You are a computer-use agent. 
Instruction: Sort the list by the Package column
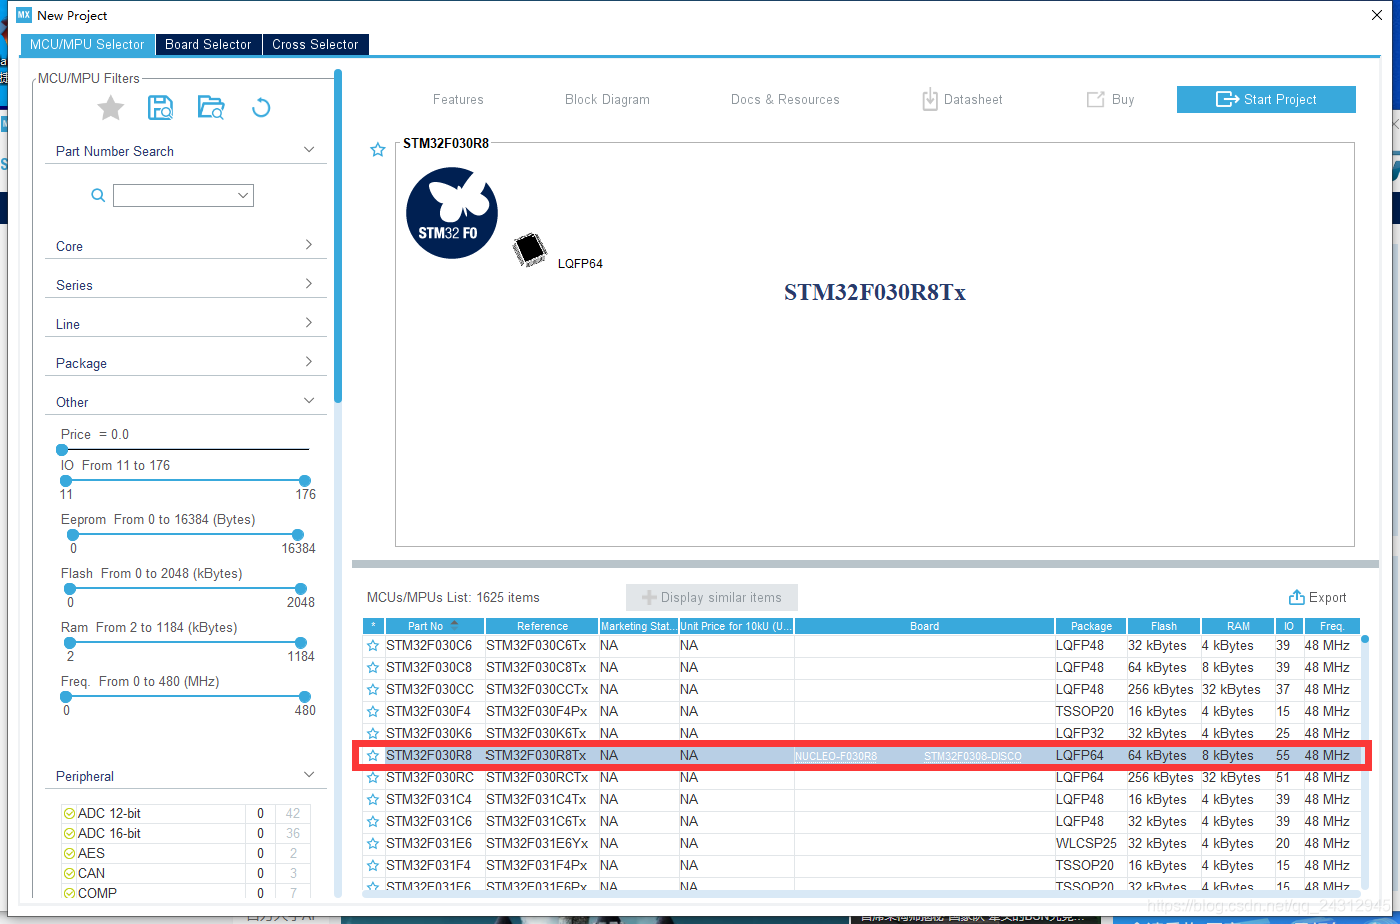[1091, 626]
